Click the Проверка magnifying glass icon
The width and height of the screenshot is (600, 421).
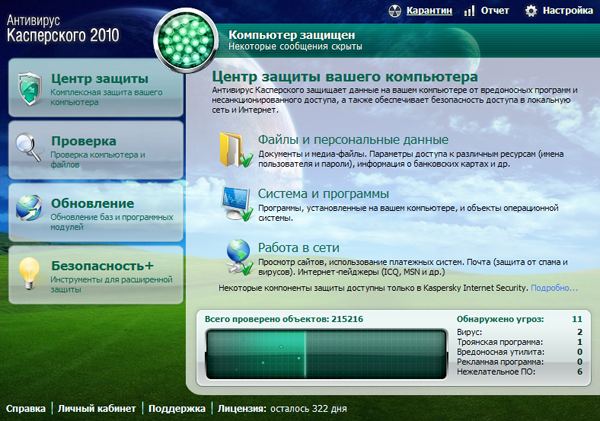[28, 147]
